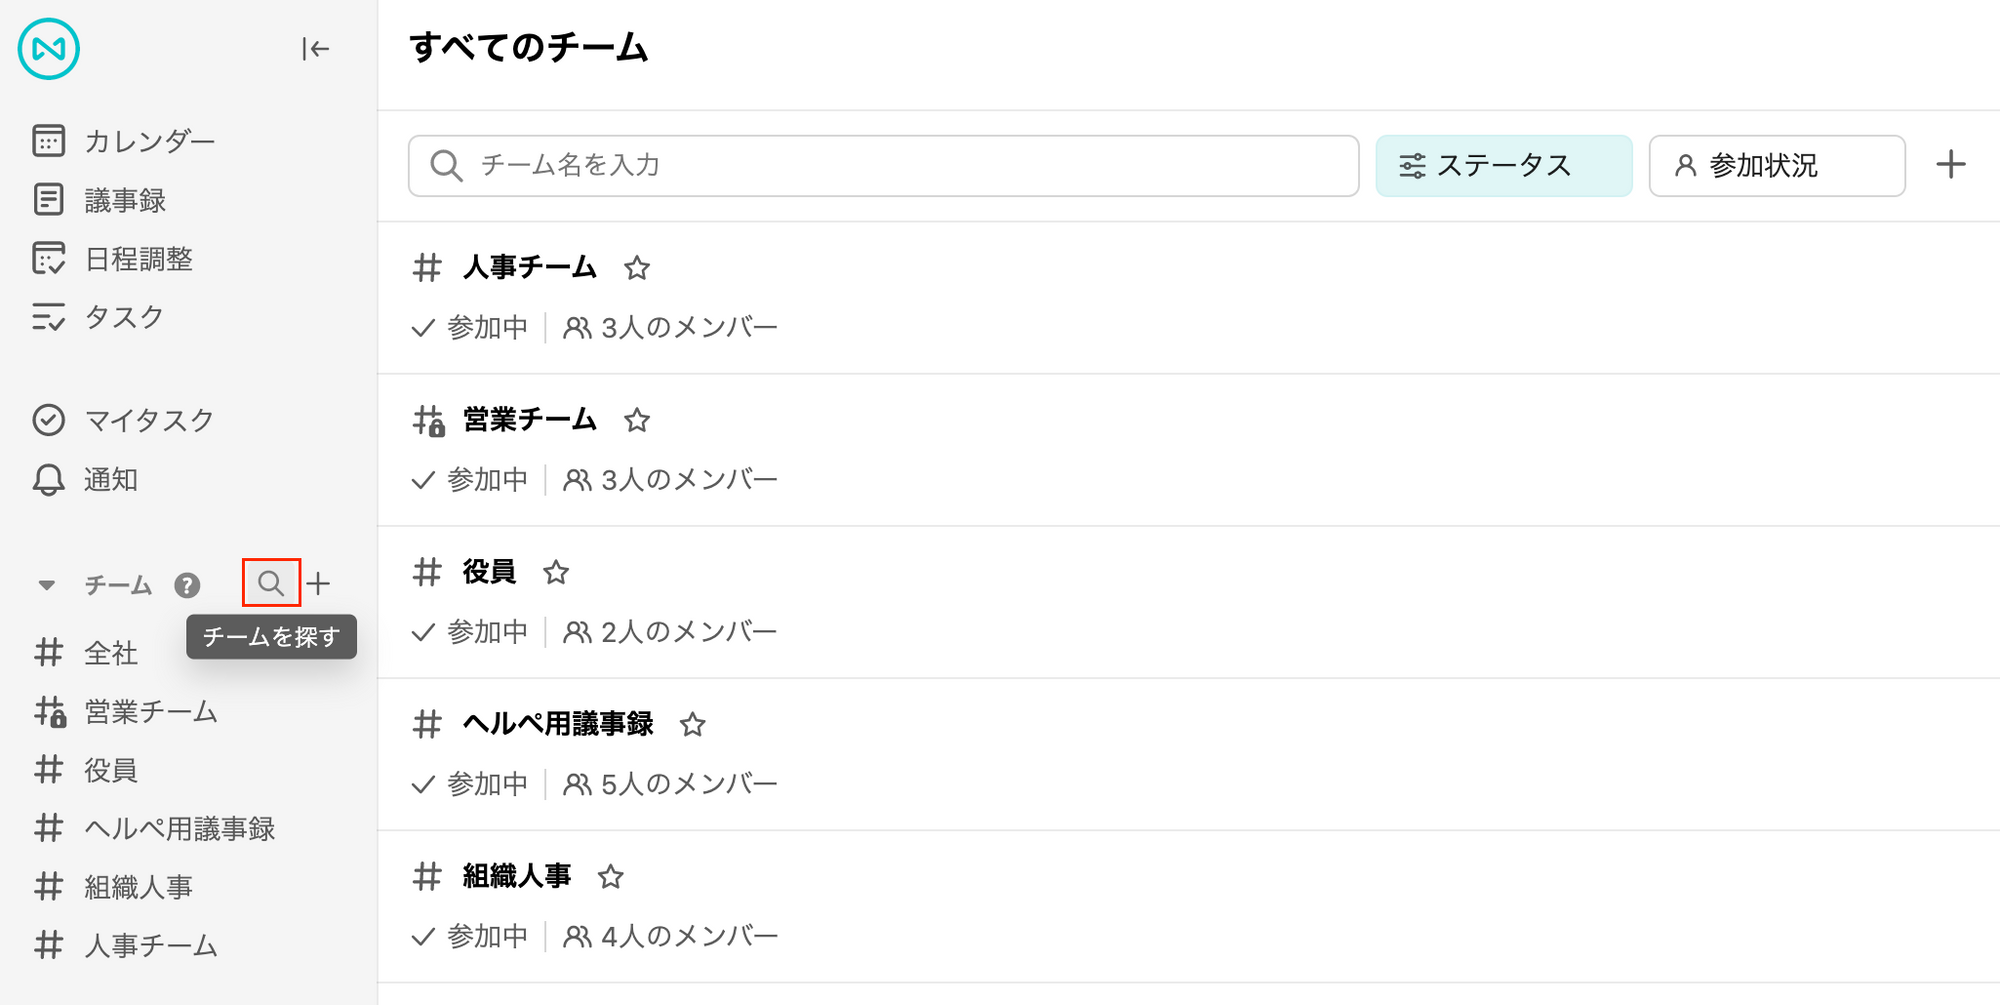Open マイタスク in the sidebar

point(123,420)
